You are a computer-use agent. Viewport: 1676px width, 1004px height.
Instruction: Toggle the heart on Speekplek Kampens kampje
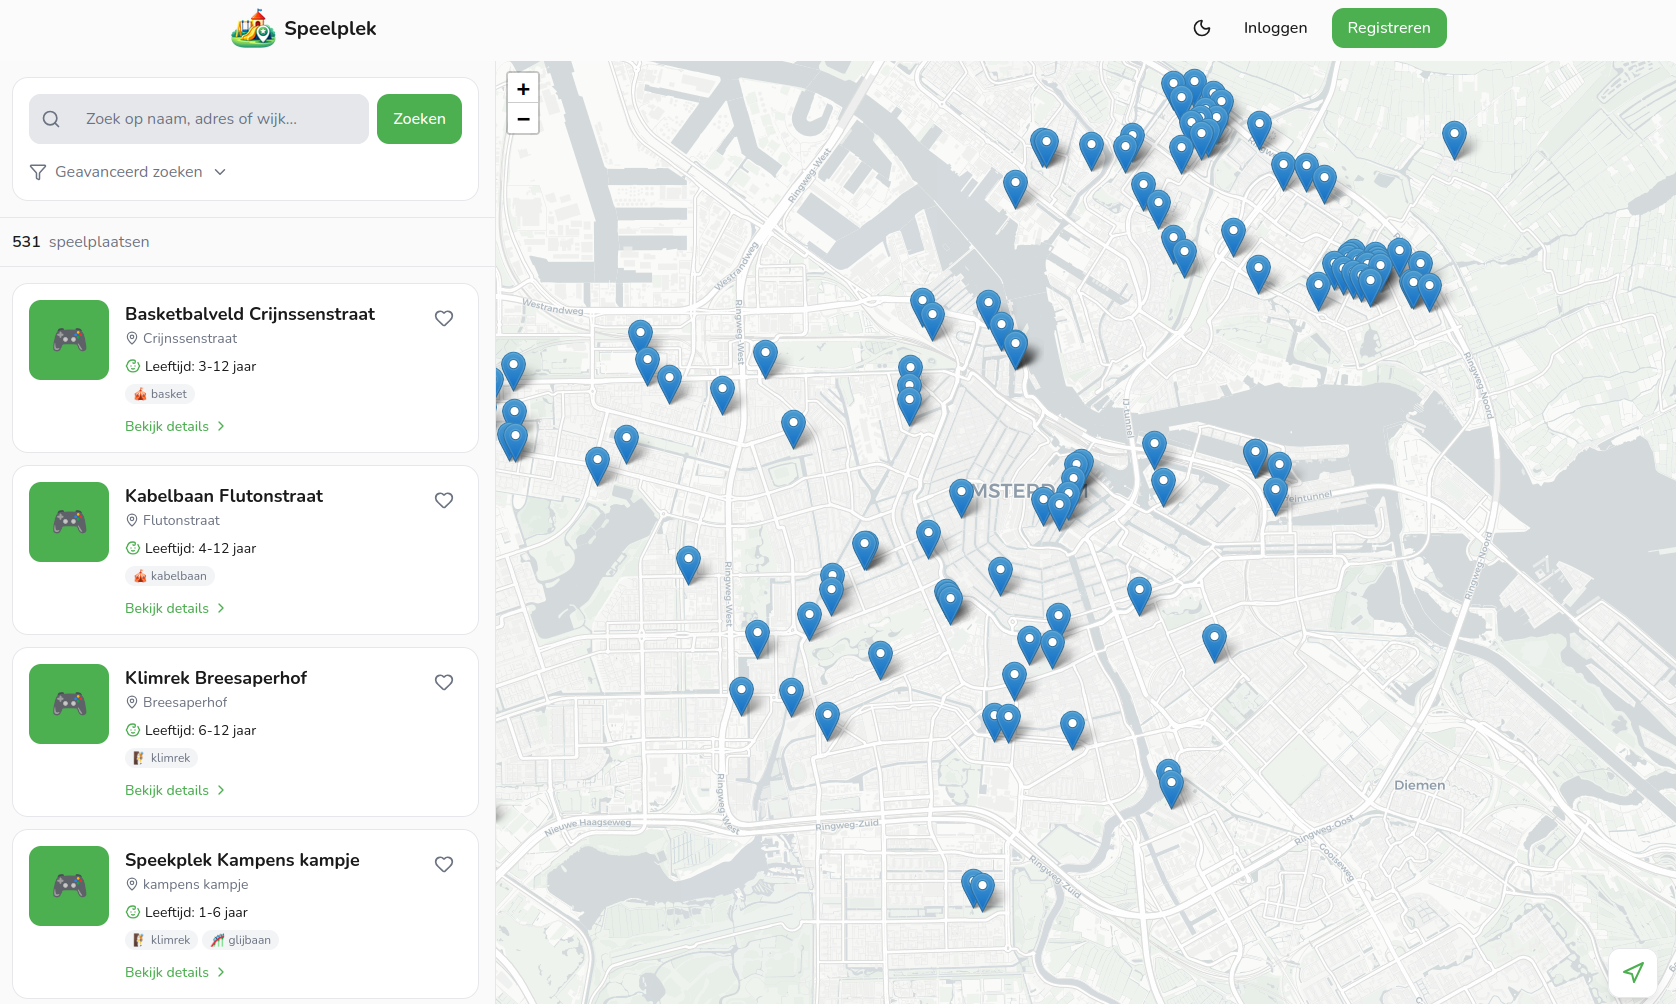tap(444, 864)
